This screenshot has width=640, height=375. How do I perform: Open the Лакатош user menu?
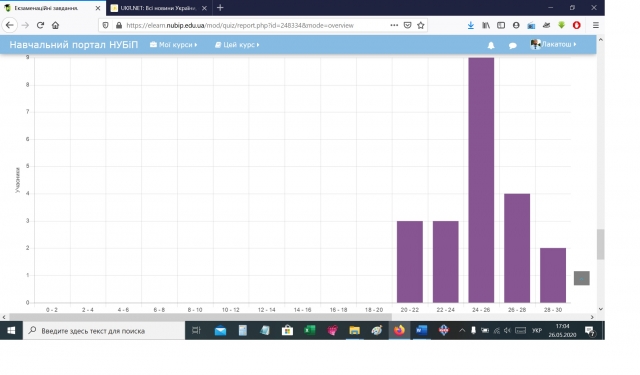pyautogui.click(x=553, y=44)
